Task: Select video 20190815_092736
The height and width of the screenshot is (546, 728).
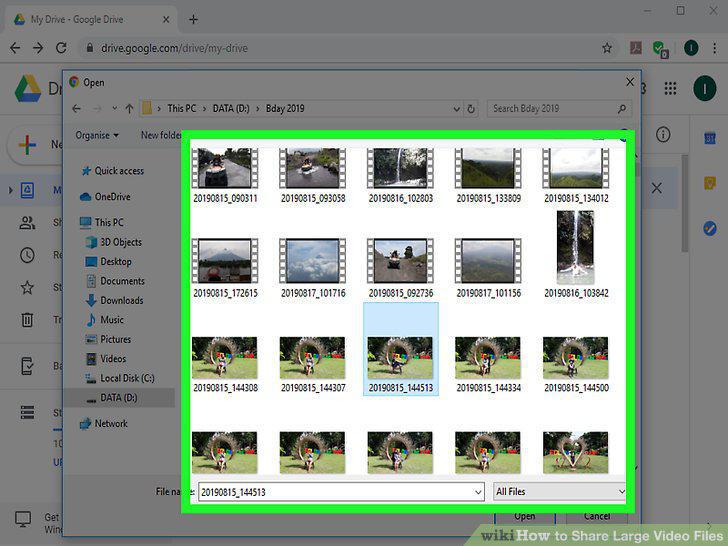Action: (x=401, y=268)
